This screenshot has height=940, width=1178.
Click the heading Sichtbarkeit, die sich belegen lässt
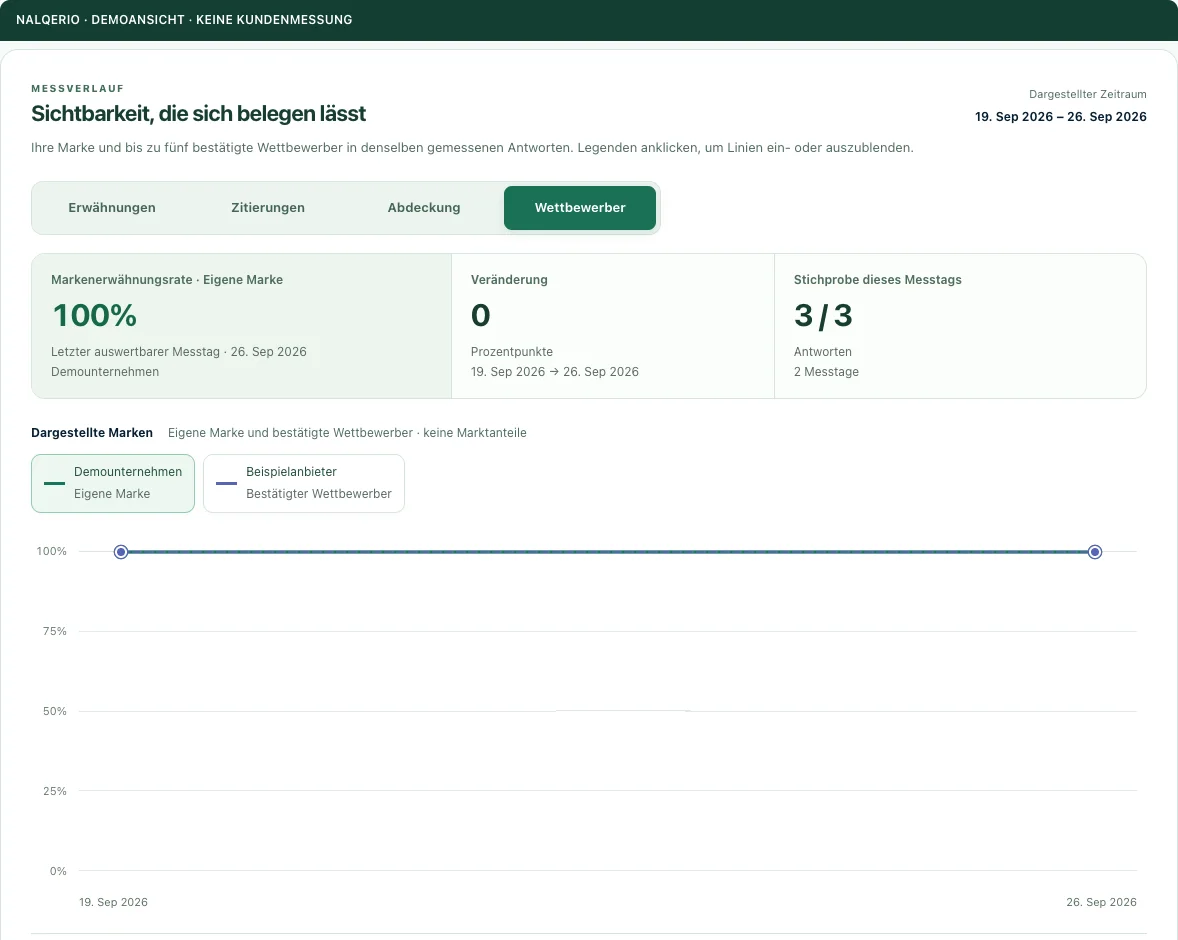[198, 113]
